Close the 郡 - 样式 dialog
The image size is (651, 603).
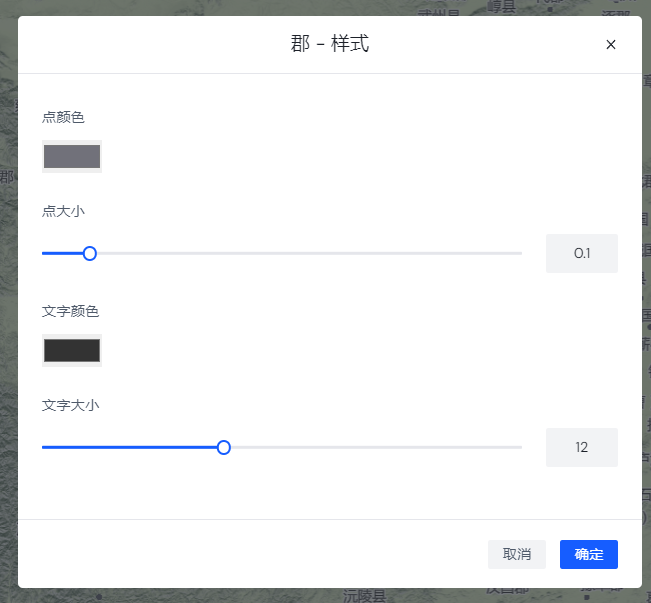pyautogui.click(x=611, y=44)
